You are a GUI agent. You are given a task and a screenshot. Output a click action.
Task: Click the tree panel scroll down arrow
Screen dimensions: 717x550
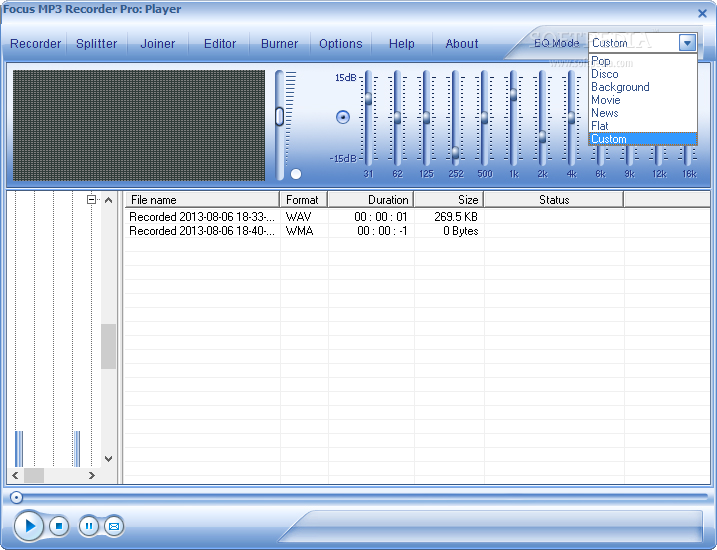point(108,459)
